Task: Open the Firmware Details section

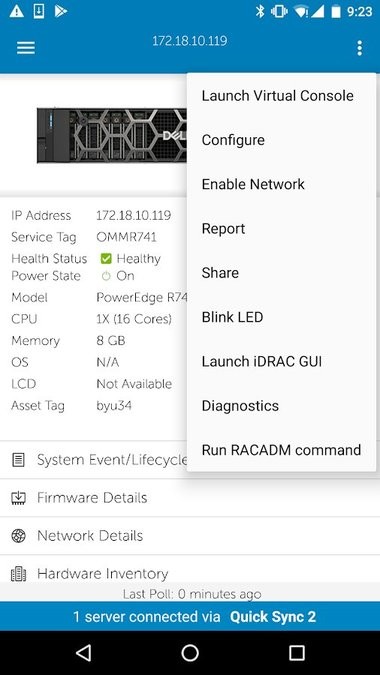Action: 190,498
